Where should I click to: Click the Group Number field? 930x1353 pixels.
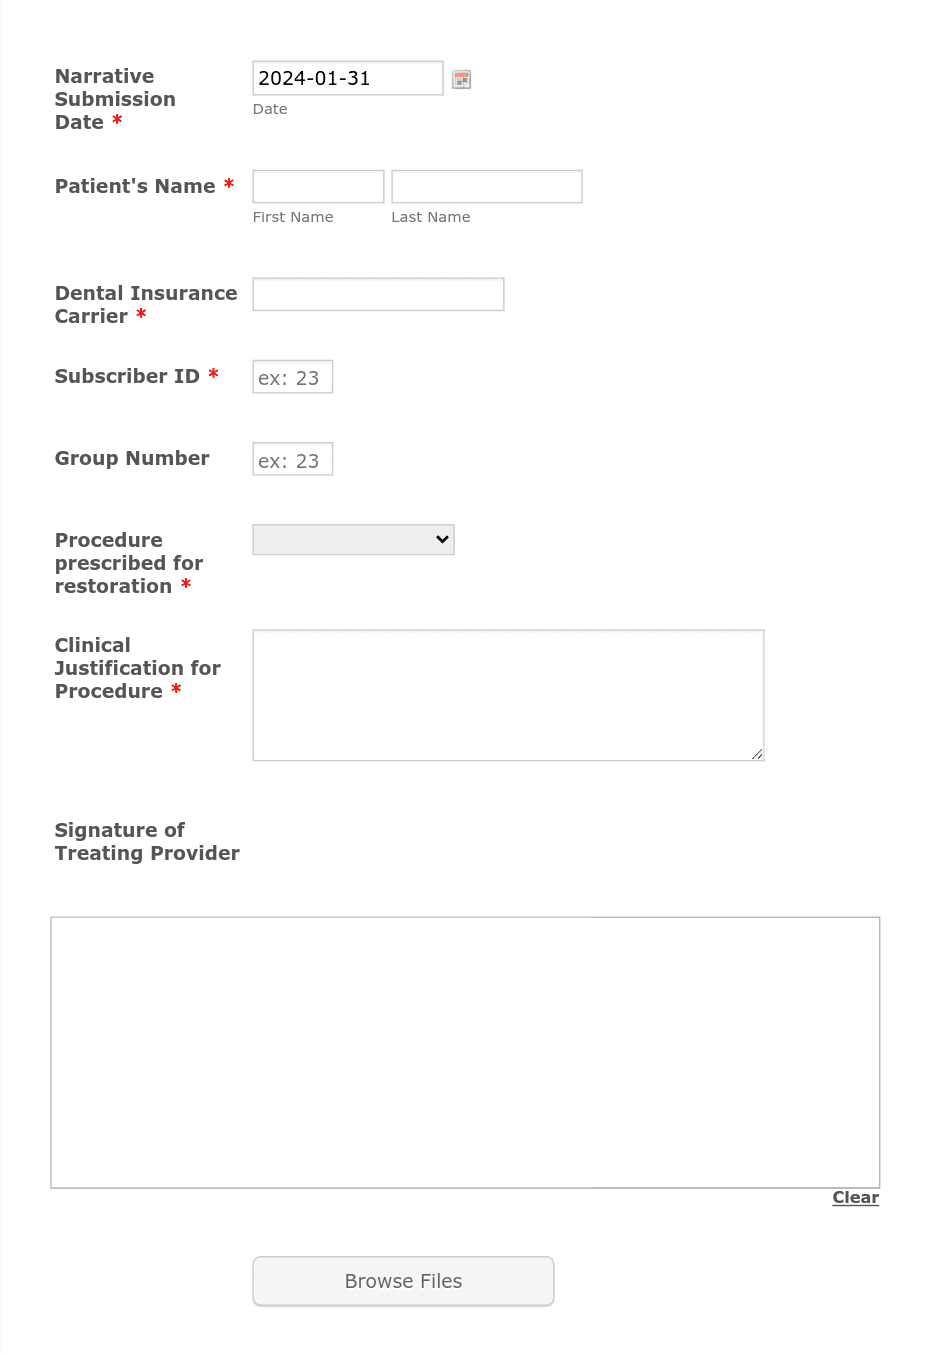292,459
